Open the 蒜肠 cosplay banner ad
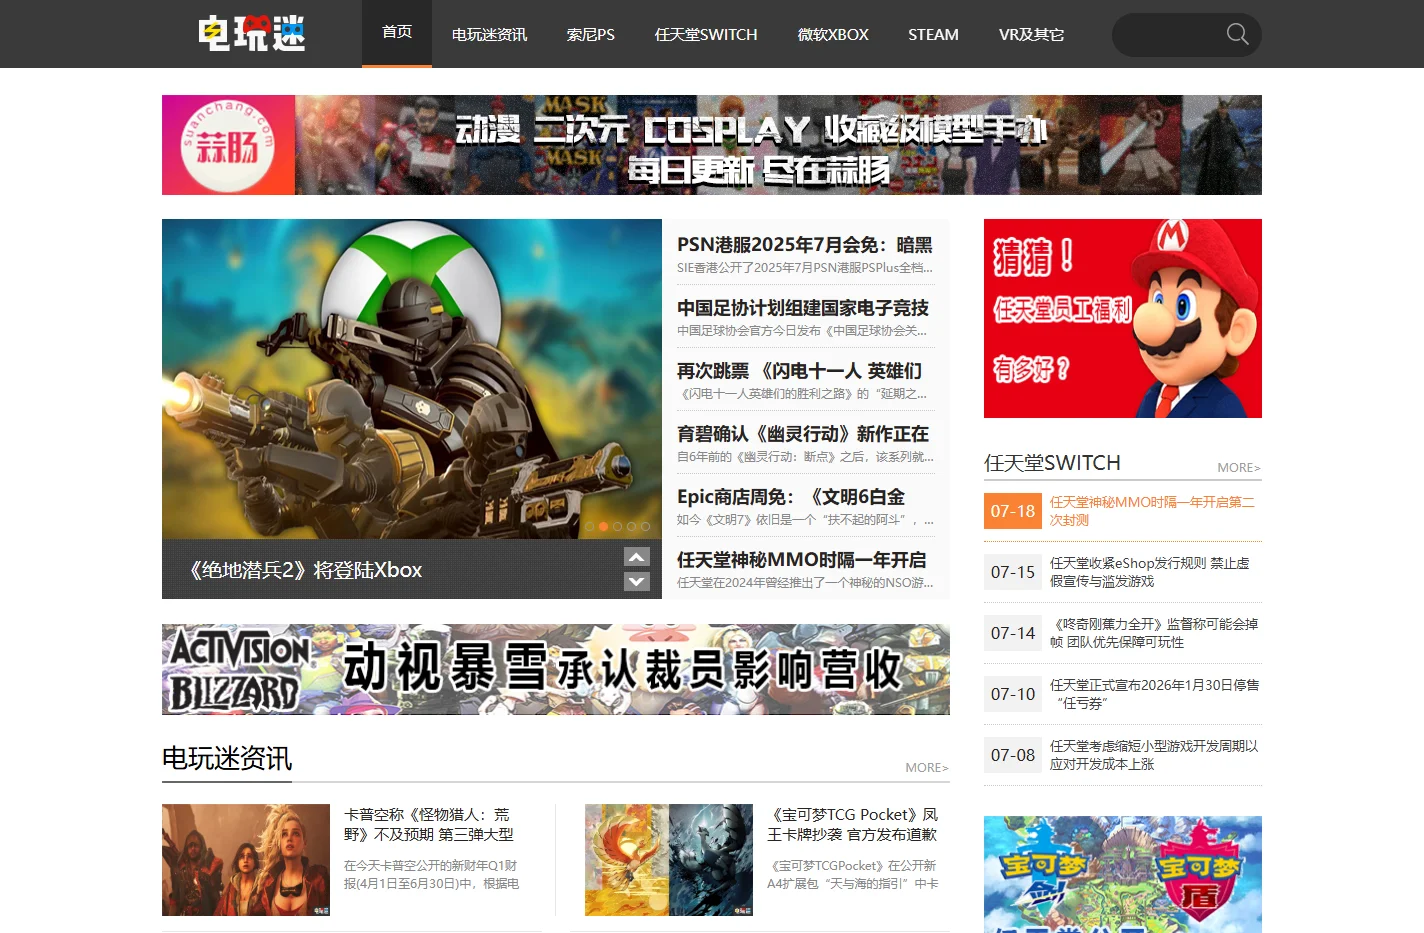Viewport: 1424px width, 933px height. point(712,145)
